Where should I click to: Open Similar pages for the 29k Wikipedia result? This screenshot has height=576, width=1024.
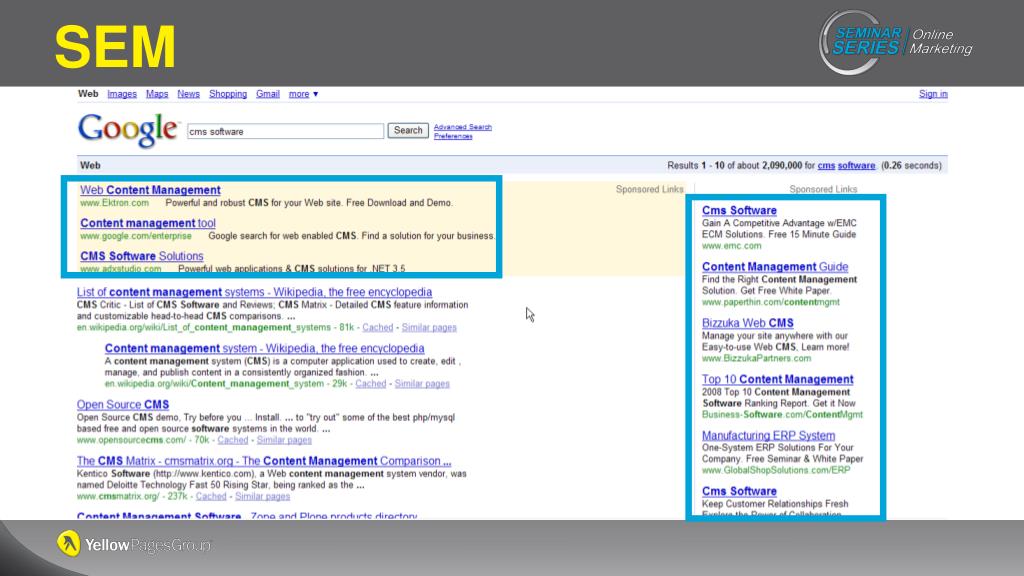[422, 383]
